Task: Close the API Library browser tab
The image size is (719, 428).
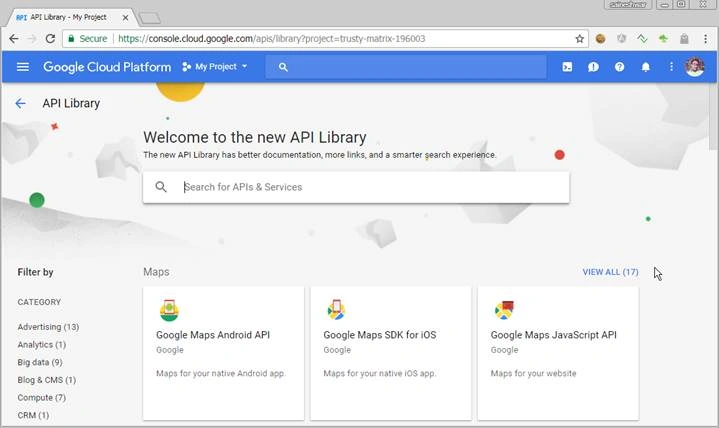Action: pyautogui.click(x=125, y=17)
